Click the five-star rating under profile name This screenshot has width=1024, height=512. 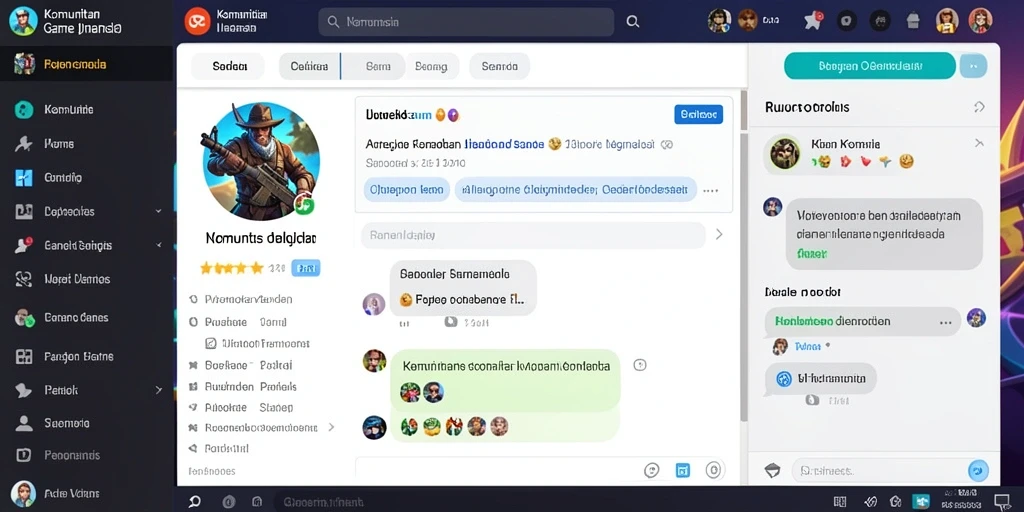click(x=231, y=268)
